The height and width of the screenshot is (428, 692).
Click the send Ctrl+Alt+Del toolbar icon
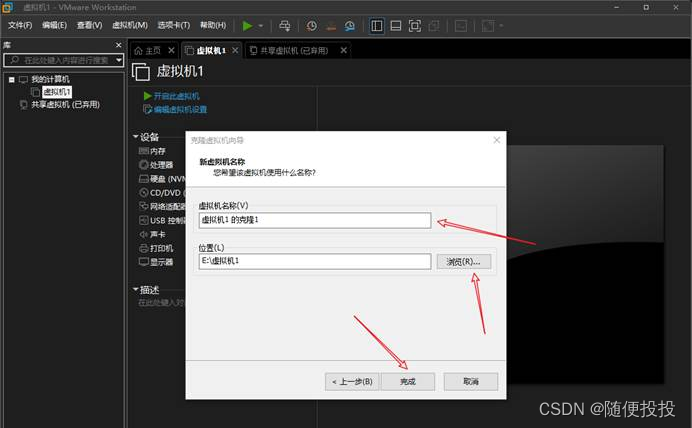[285, 26]
